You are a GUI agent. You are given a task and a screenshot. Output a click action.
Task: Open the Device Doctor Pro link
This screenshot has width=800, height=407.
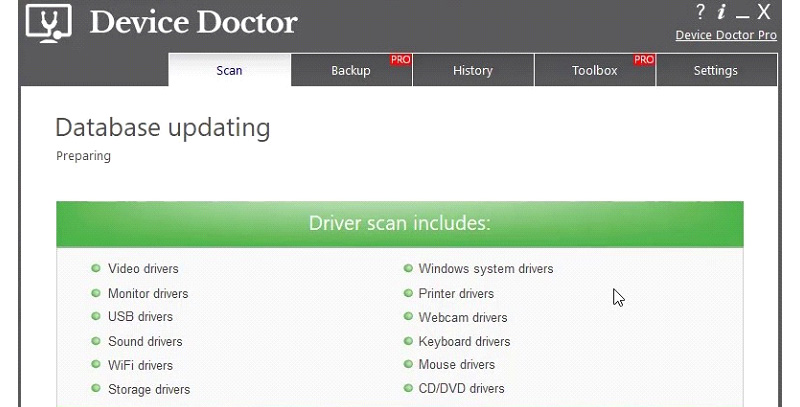click(x=726, y=35)
